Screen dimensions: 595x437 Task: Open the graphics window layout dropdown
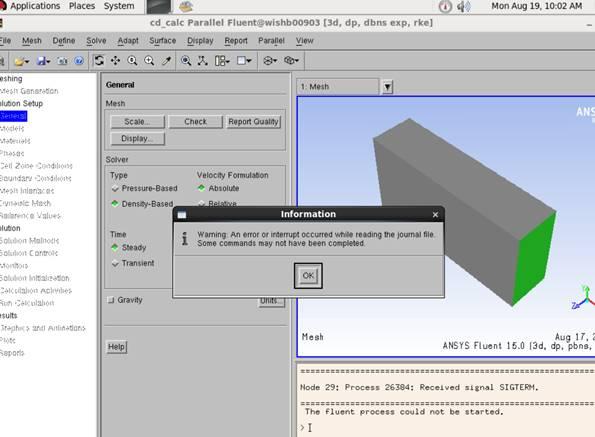click(244, 61)
